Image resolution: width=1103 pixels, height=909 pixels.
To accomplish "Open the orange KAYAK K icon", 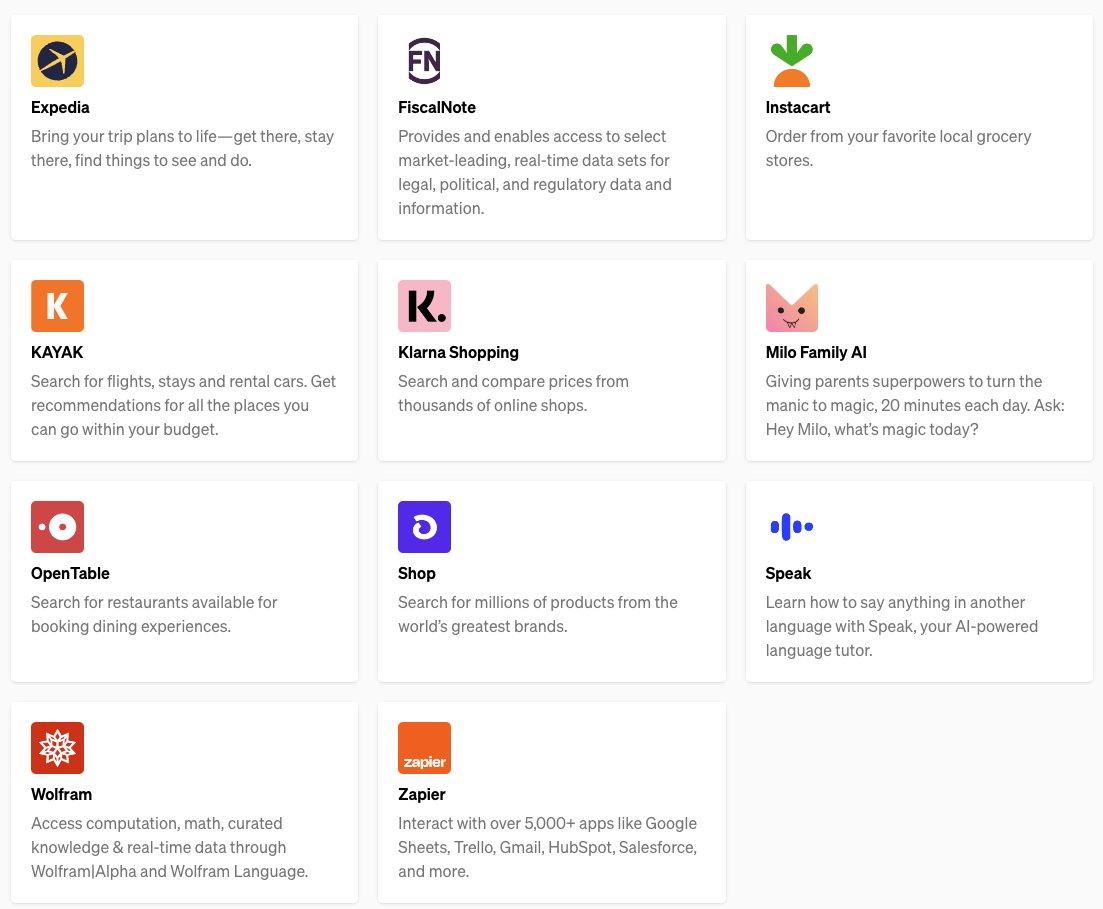I will 57,306.
